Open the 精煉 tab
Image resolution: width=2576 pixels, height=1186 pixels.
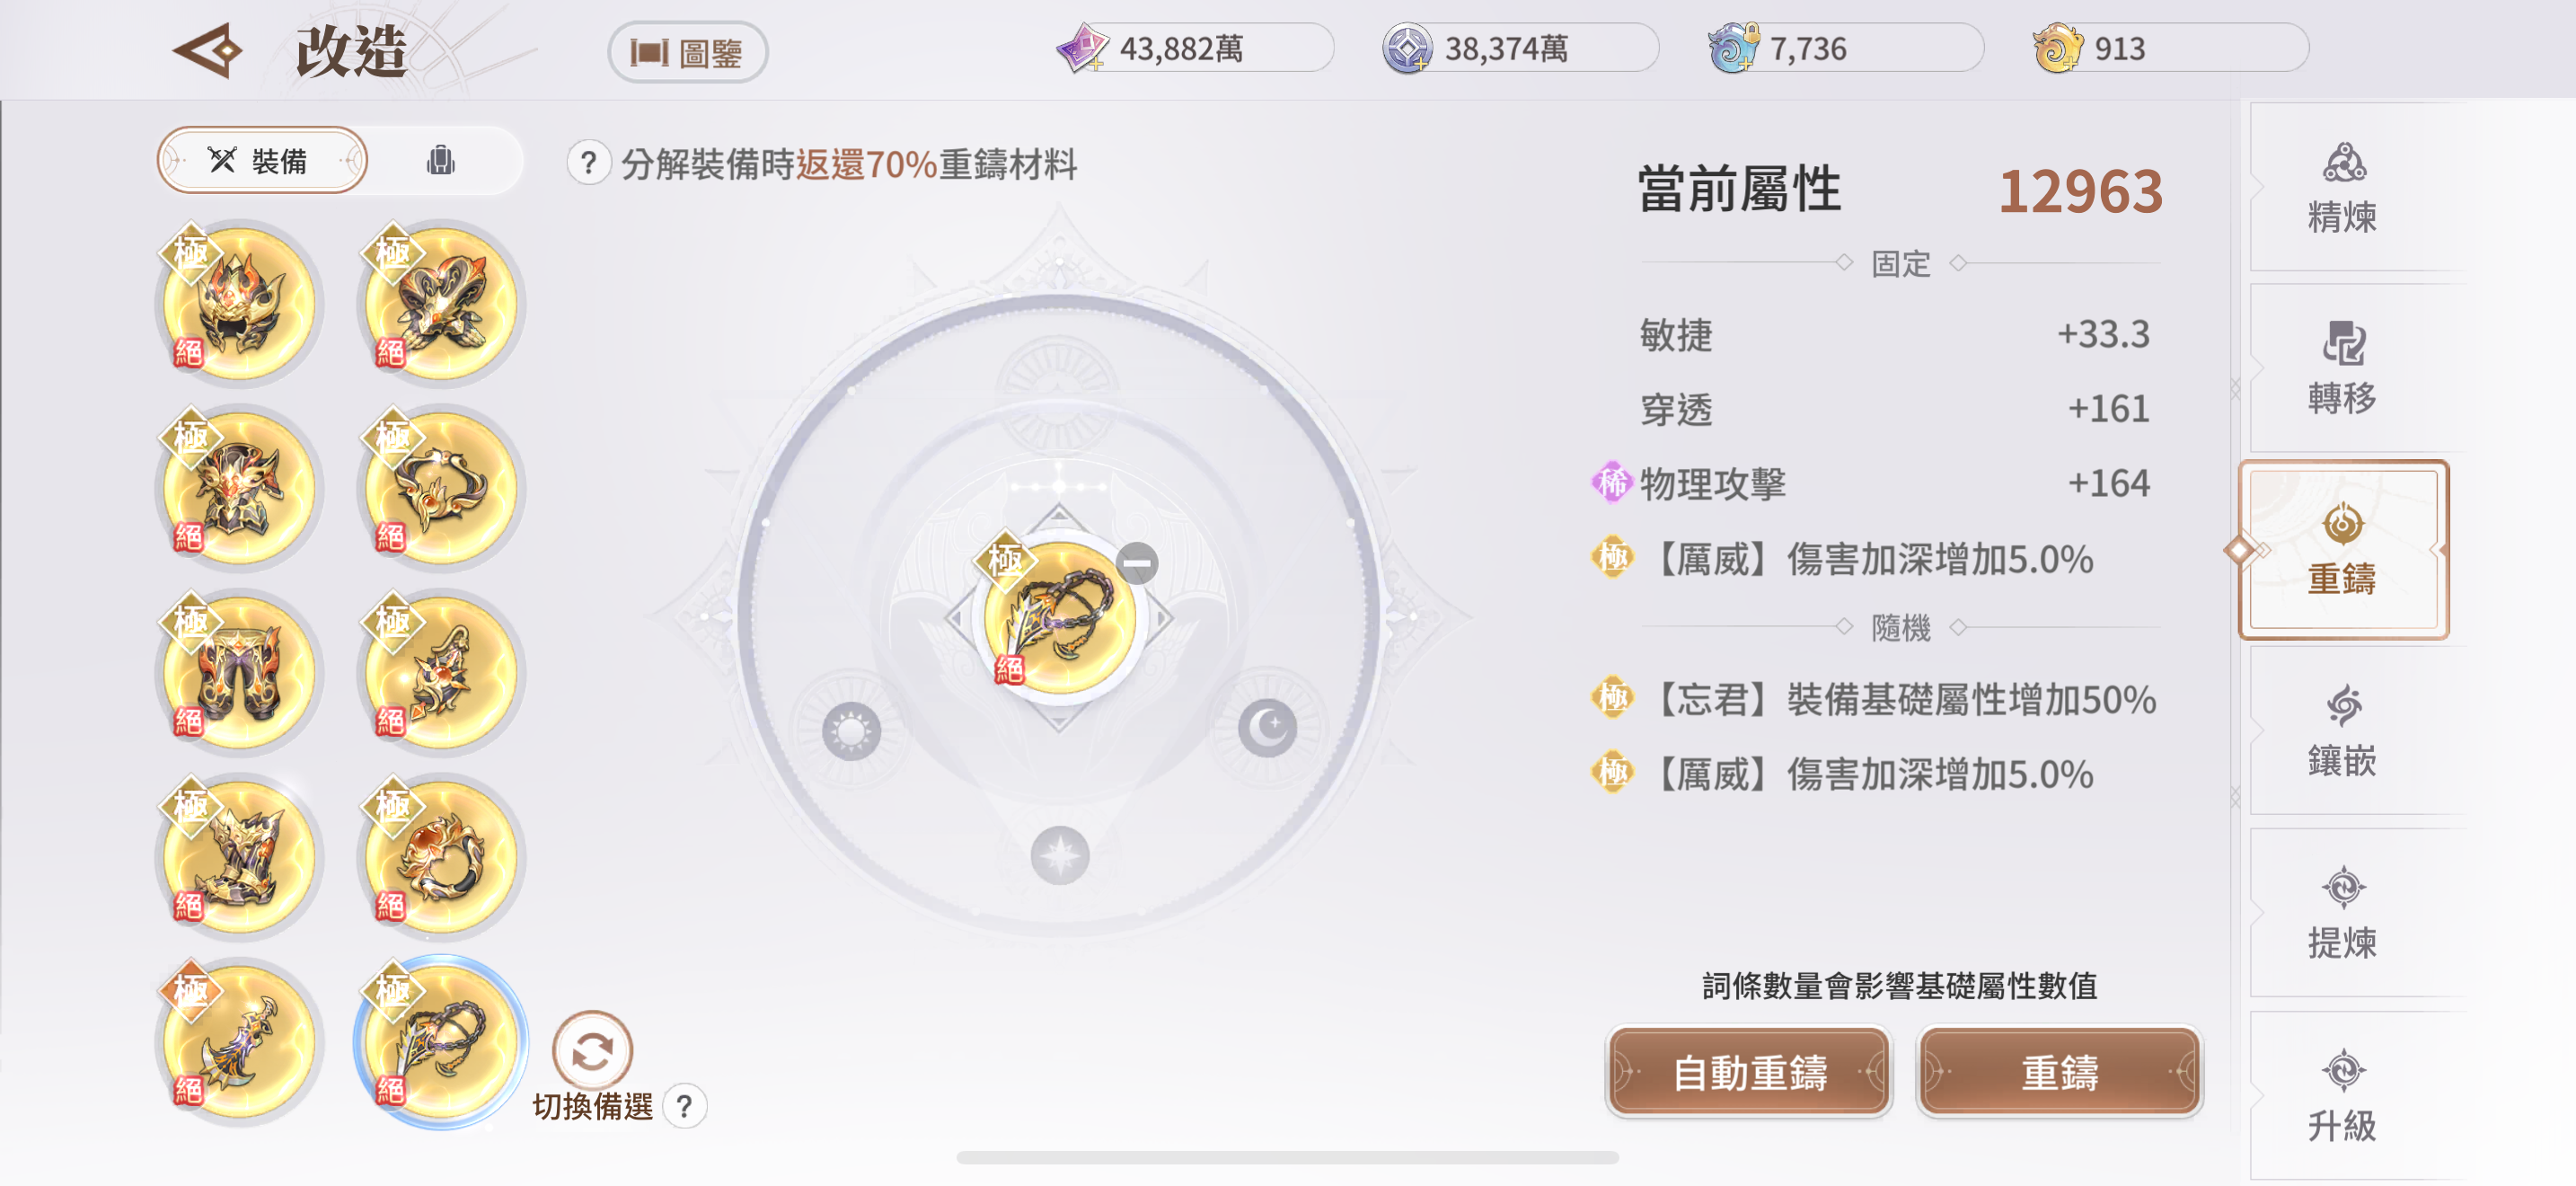(x=2342, y=186)
